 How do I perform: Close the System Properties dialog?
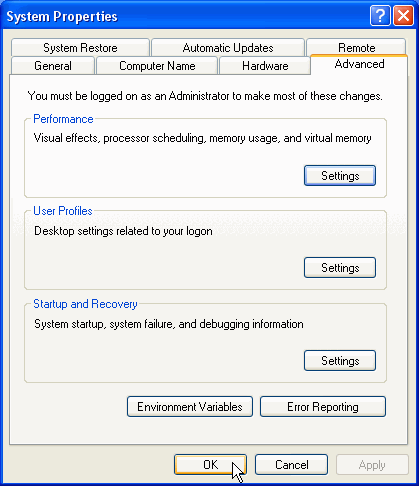(403, 16)
